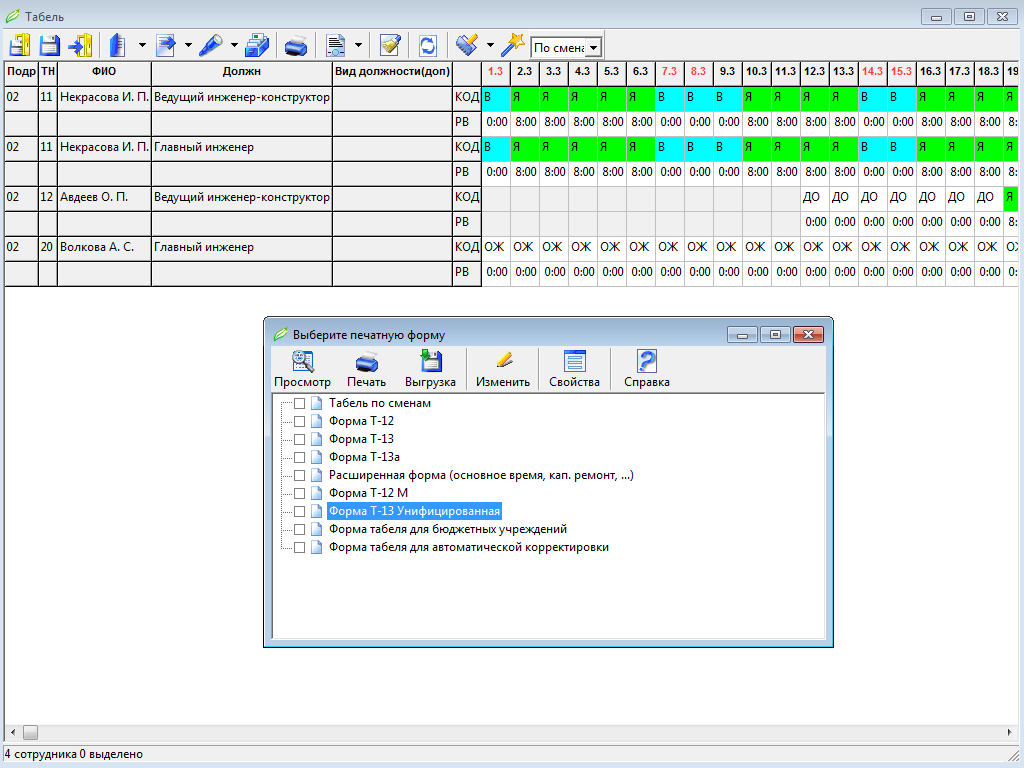Click the refresh arrows toolbar icon

point(428,45)
